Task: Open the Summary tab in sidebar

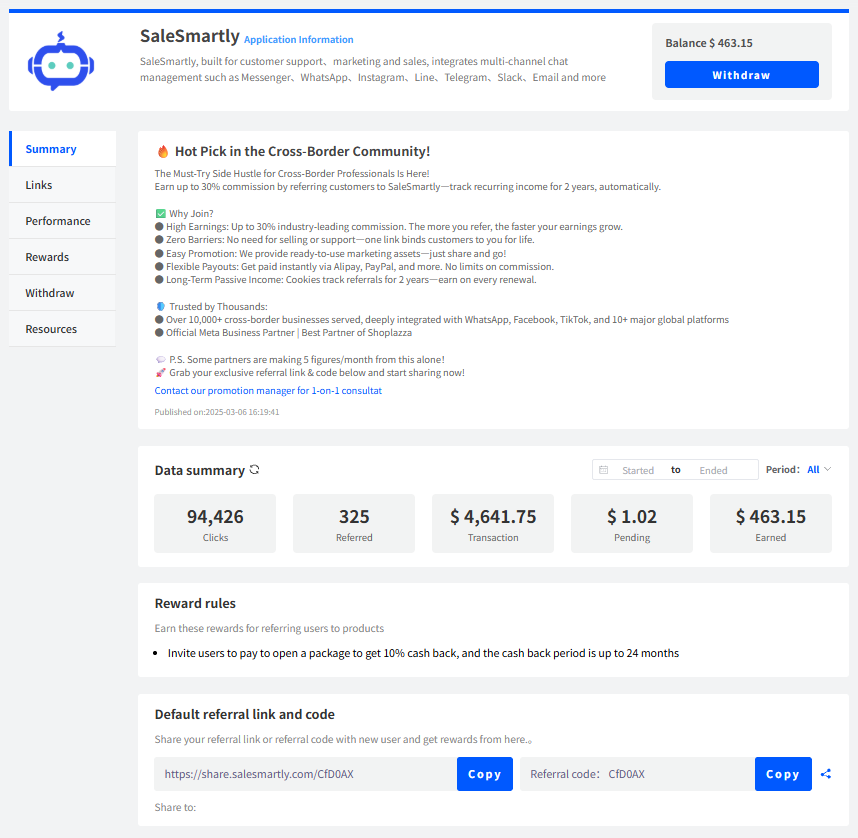Action: click(x=62, y=149)
